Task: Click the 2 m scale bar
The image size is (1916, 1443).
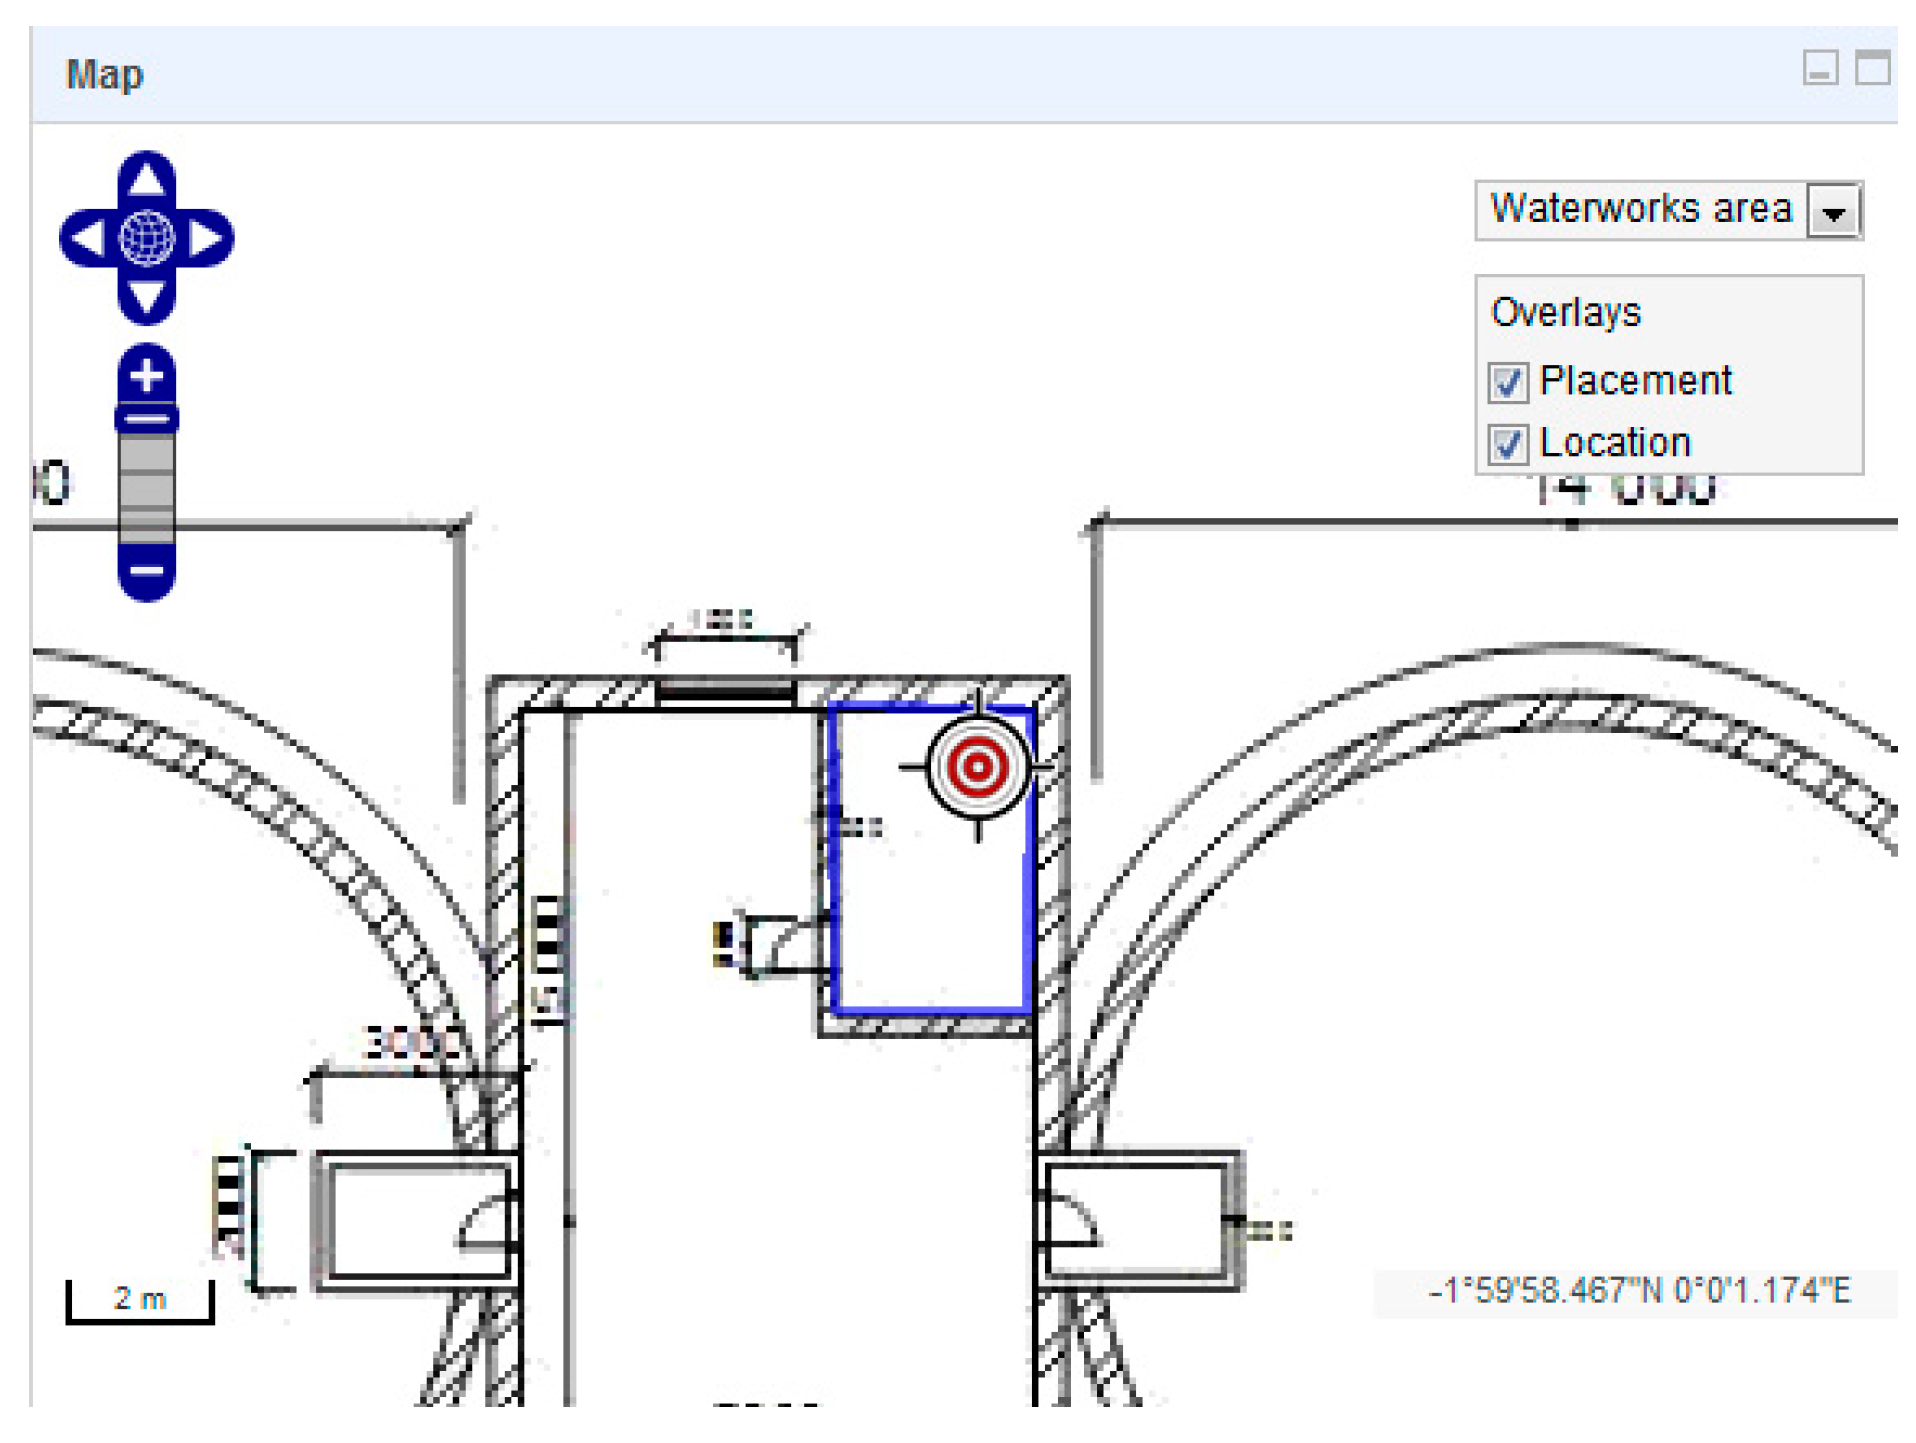Action: pos(140,1301)
